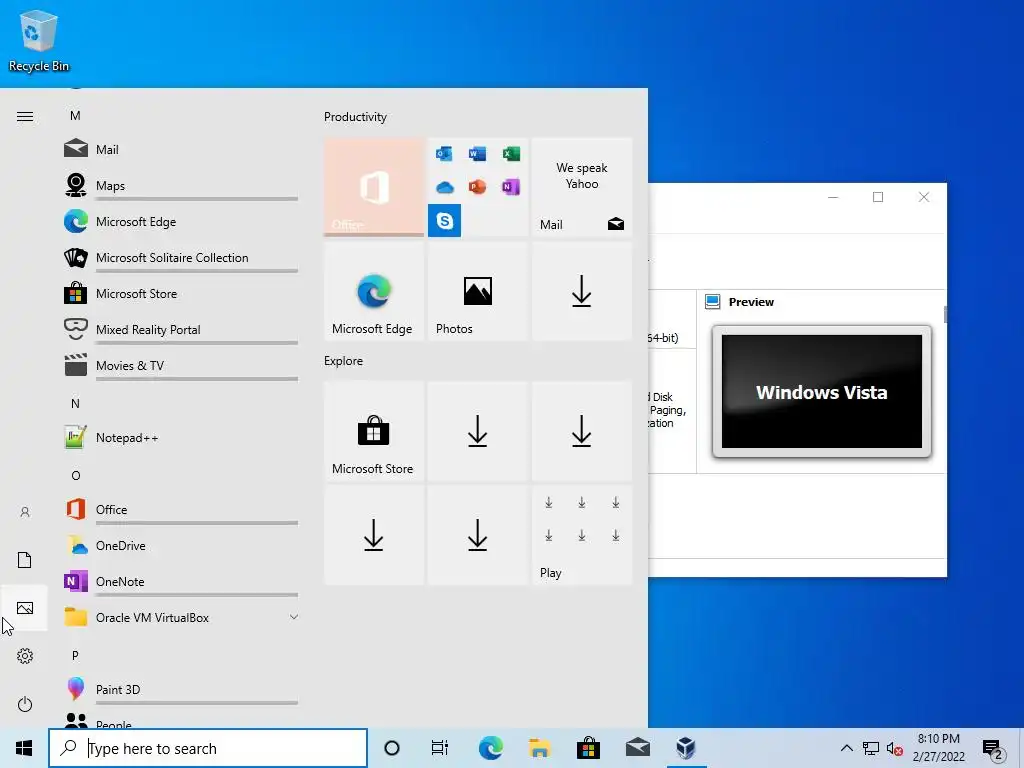Open the muted volume tray icon
Image resolution: width=1024 pixels, height=768 pixels.
tap(894, 748)
